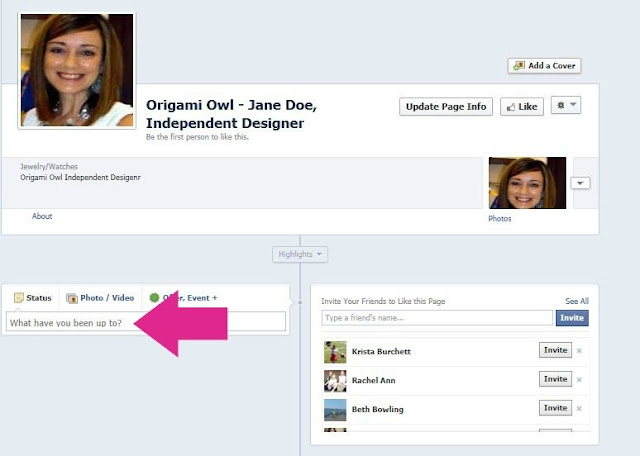The width and height of the screenshot is (640, 456).
Task: Click 'Be the first person to like this'
Action: coord(197,137)
